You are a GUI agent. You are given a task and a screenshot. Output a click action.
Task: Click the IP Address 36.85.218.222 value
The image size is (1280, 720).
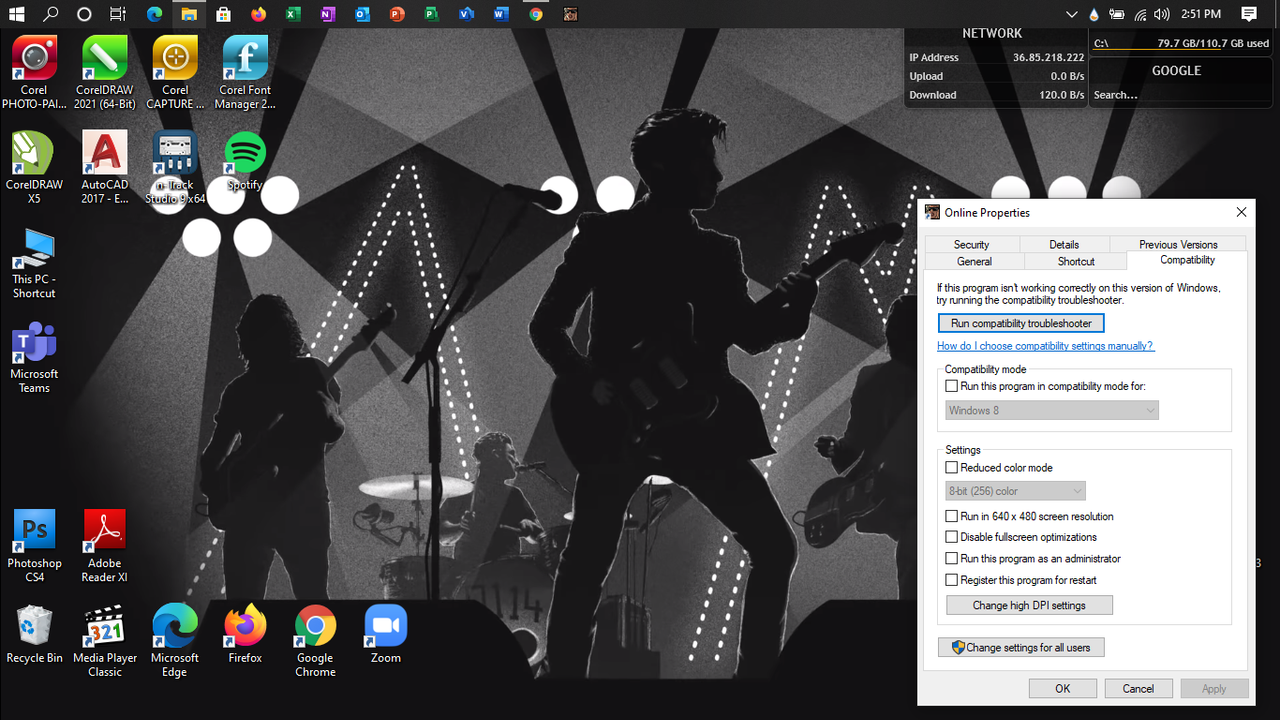point(1048,58)
